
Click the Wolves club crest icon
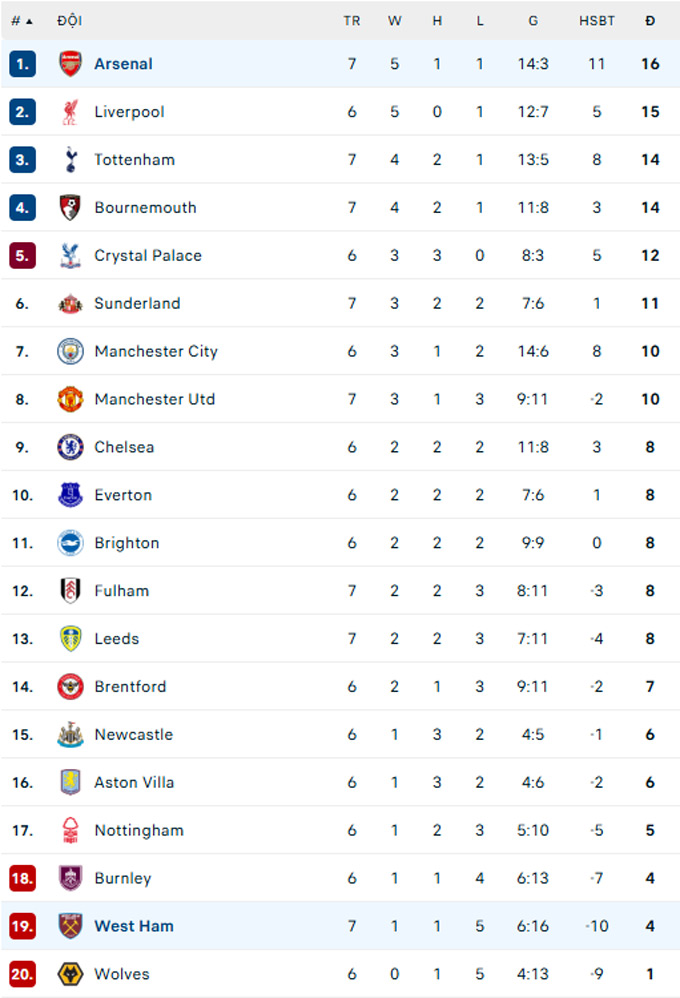[71, 974]
